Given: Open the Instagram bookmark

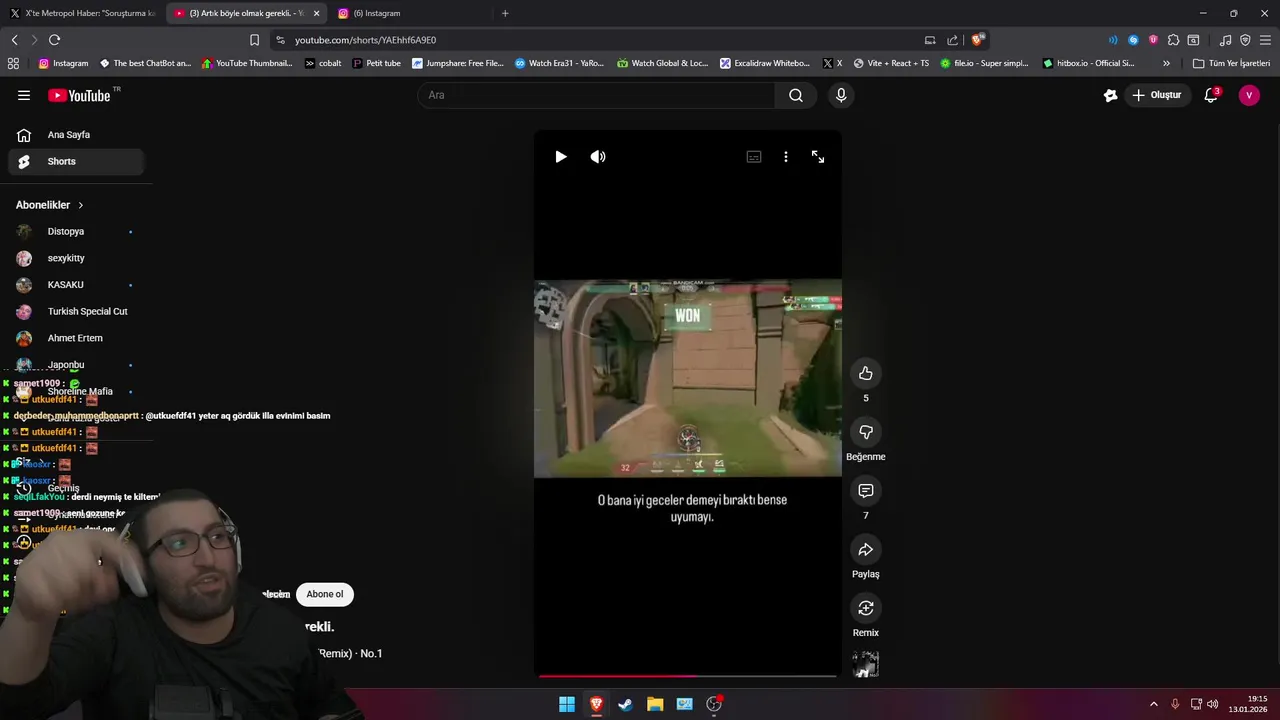Looking at the screenshot, I should pyautogui.click(x=63, y=63).
